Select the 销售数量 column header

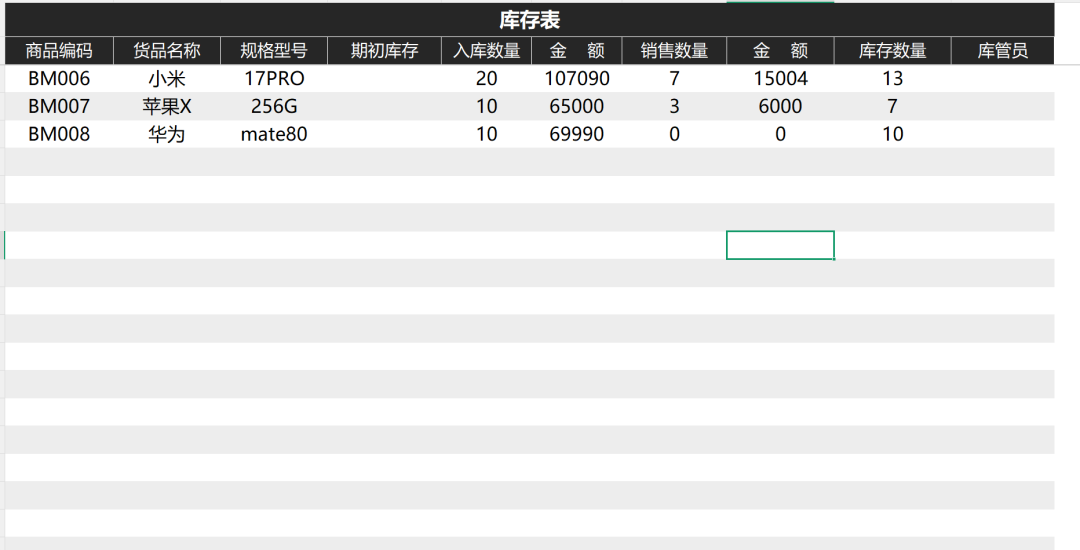[x=674, y=51]
